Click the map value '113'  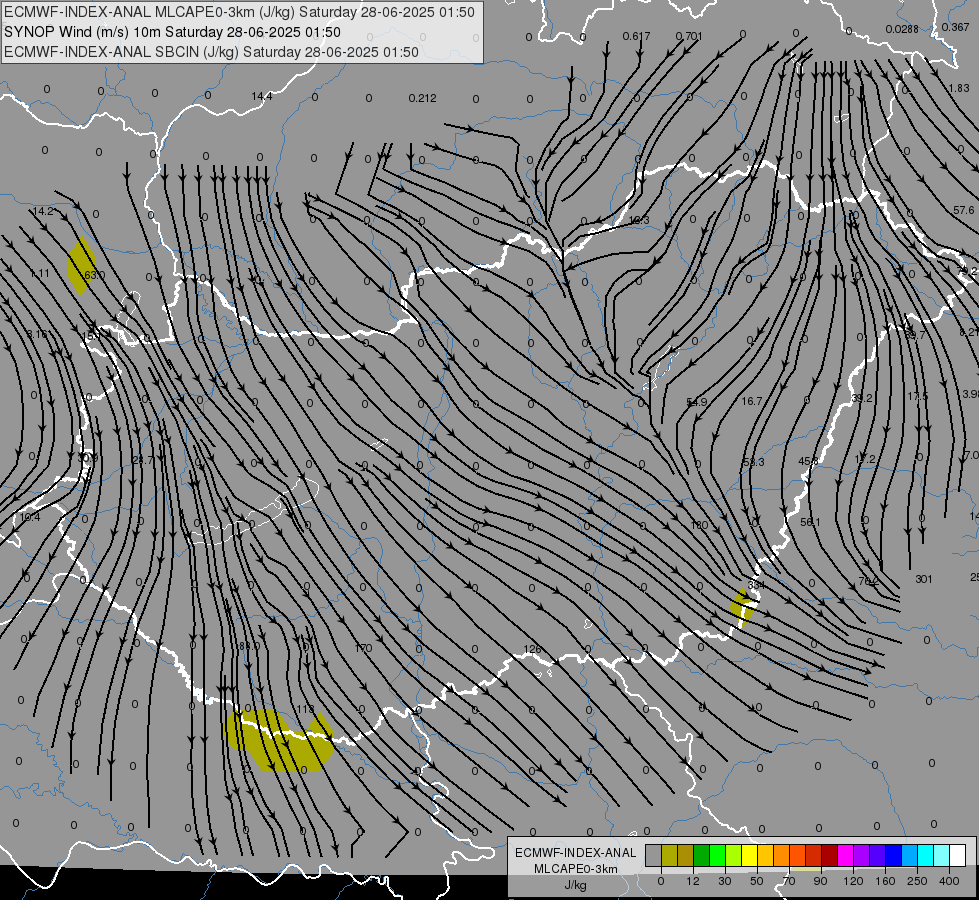(x=305, y=709)
